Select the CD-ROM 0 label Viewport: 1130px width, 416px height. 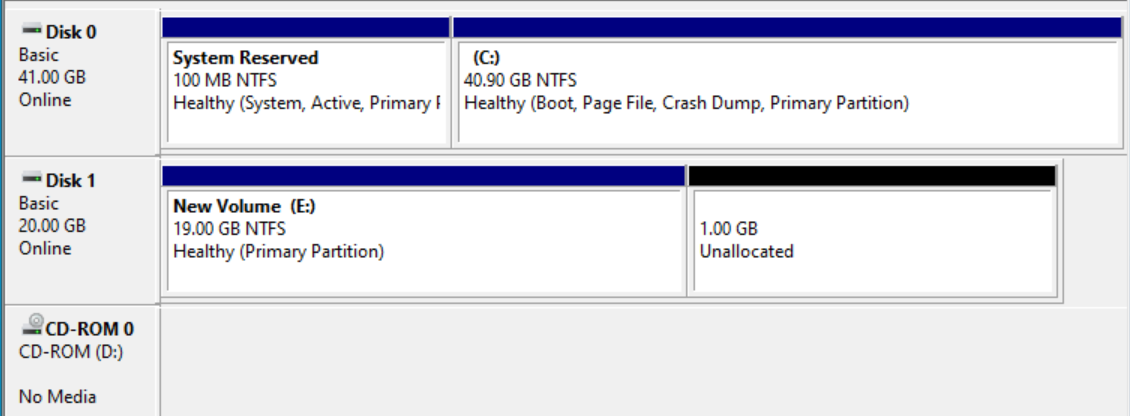coord(89,329)
